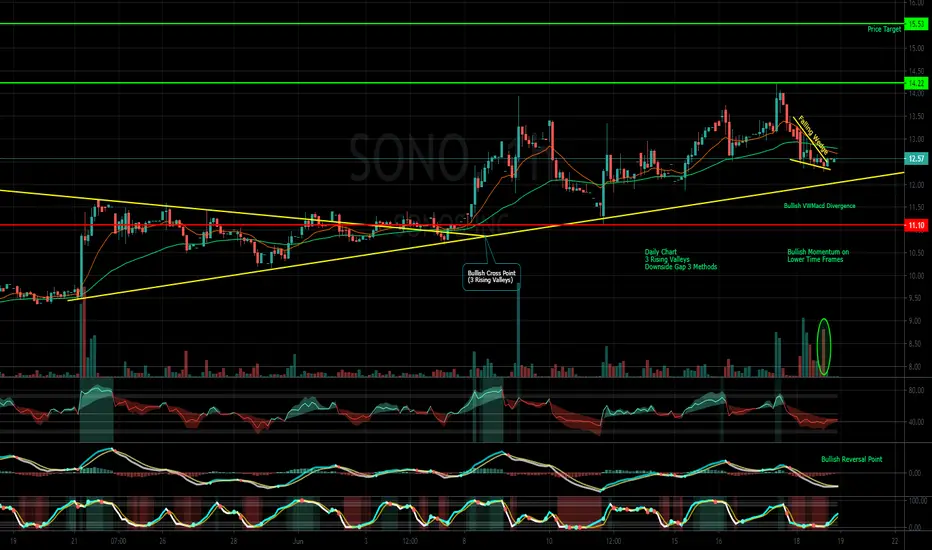Select the rising yellow support trendline
The width and height of the screenshot is (932, 550).
486,237
